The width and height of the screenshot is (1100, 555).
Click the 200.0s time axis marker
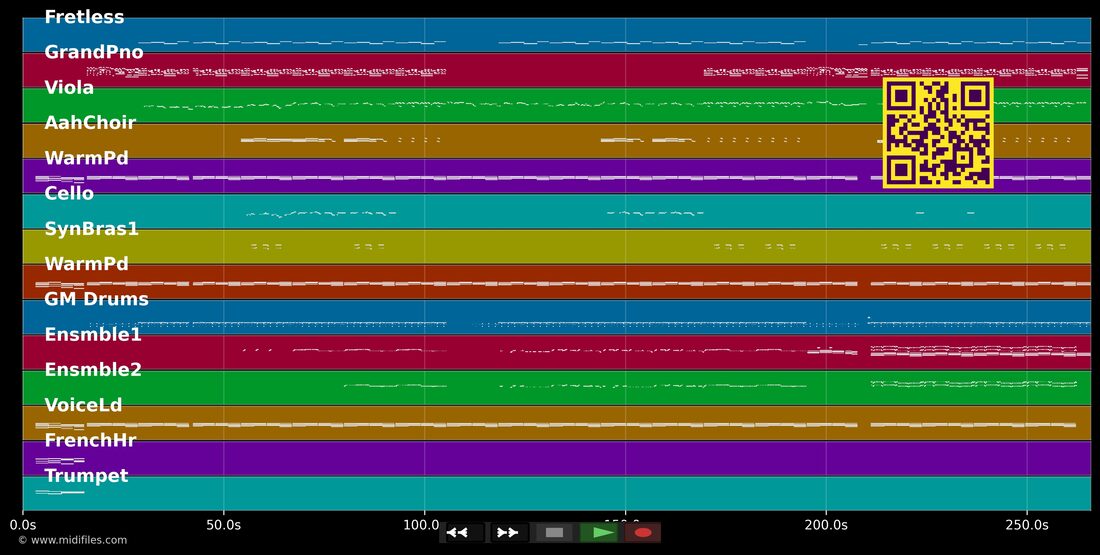(826, 525)
